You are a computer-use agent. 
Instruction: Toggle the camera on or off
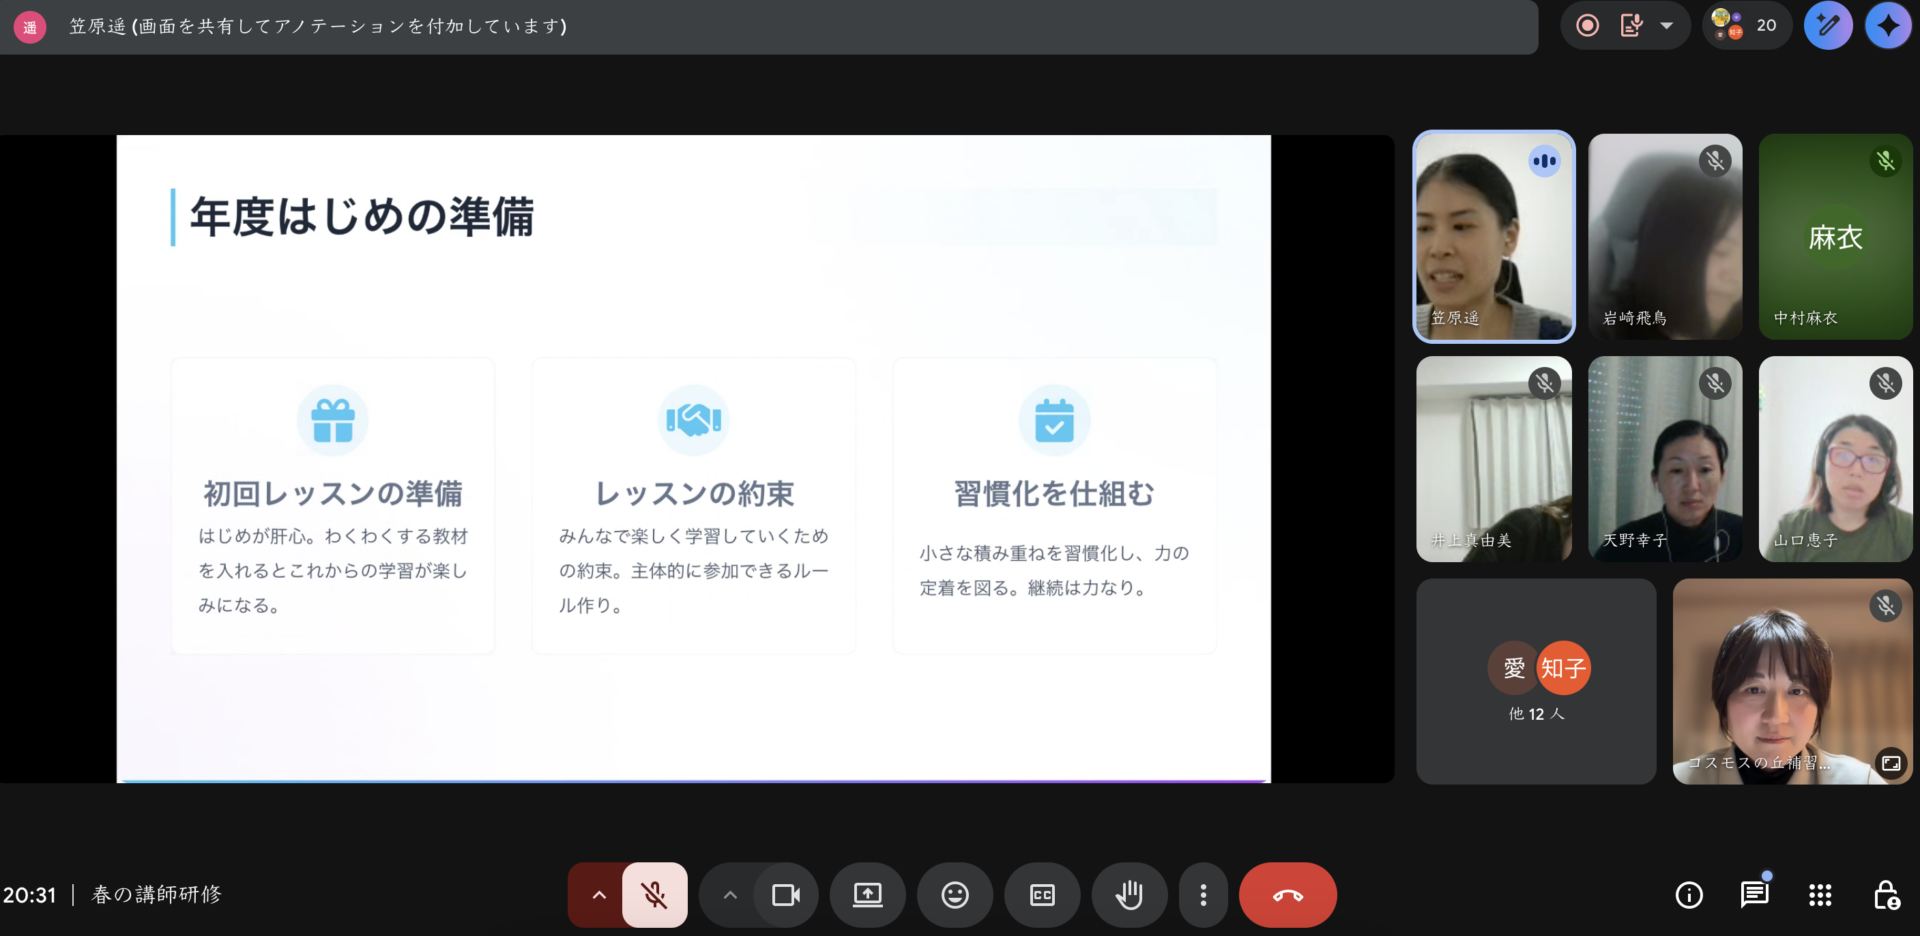click(x=786, y=895)
